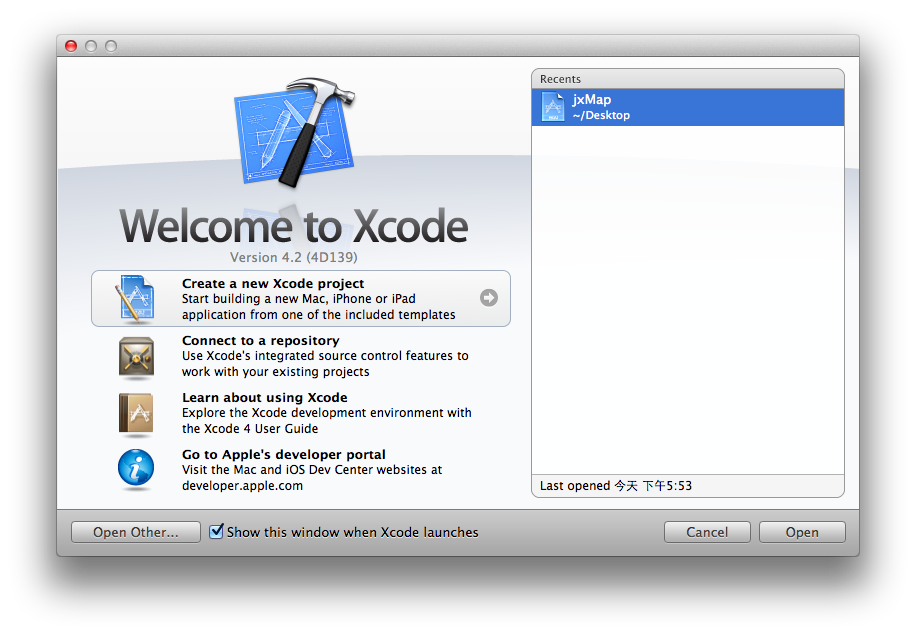Click the Last opened timestamp text
This screenshot has height=635, width=916.
tap(616, 486)
